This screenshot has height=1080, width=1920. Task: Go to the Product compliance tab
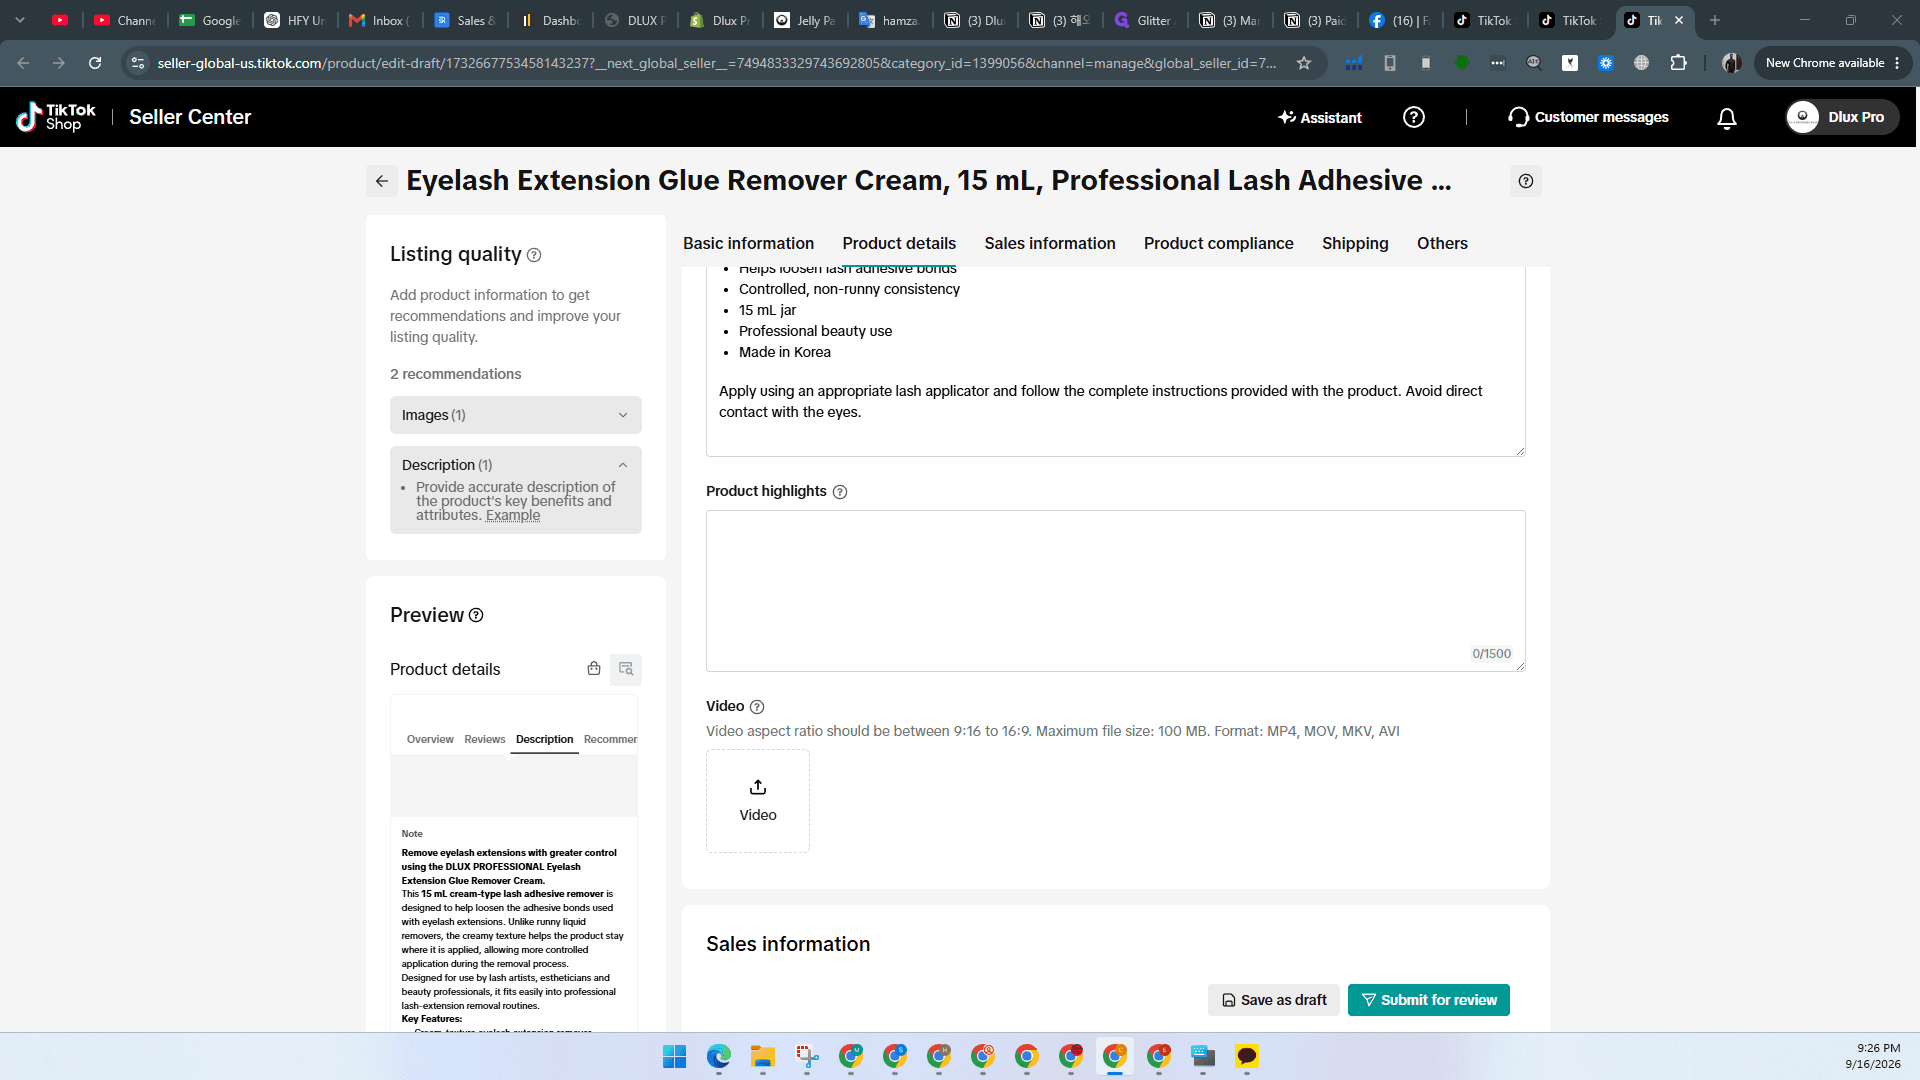(x=1218, y=243)
